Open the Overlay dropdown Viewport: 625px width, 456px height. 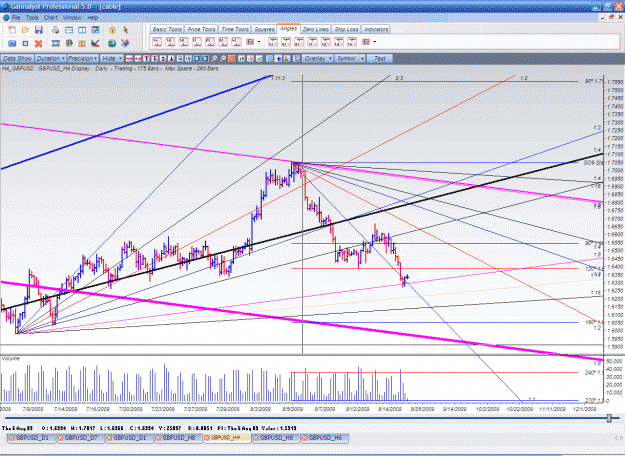coord(317,59)
